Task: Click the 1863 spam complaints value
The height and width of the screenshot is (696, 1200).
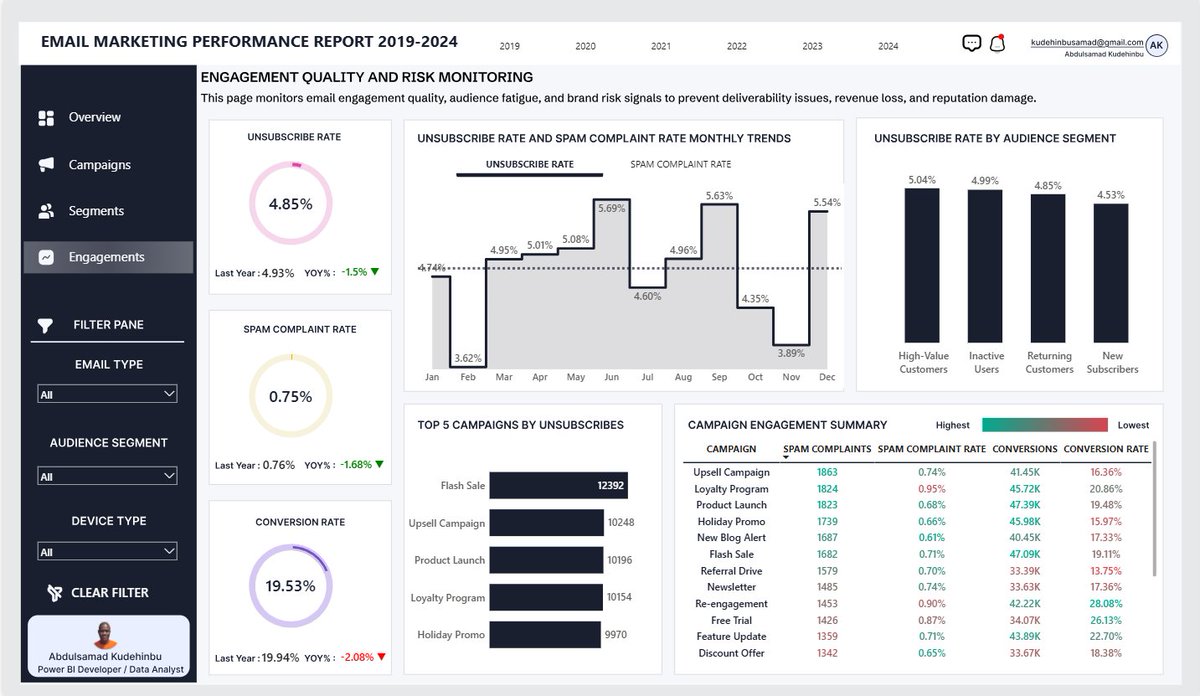Action: coord(827,472)
